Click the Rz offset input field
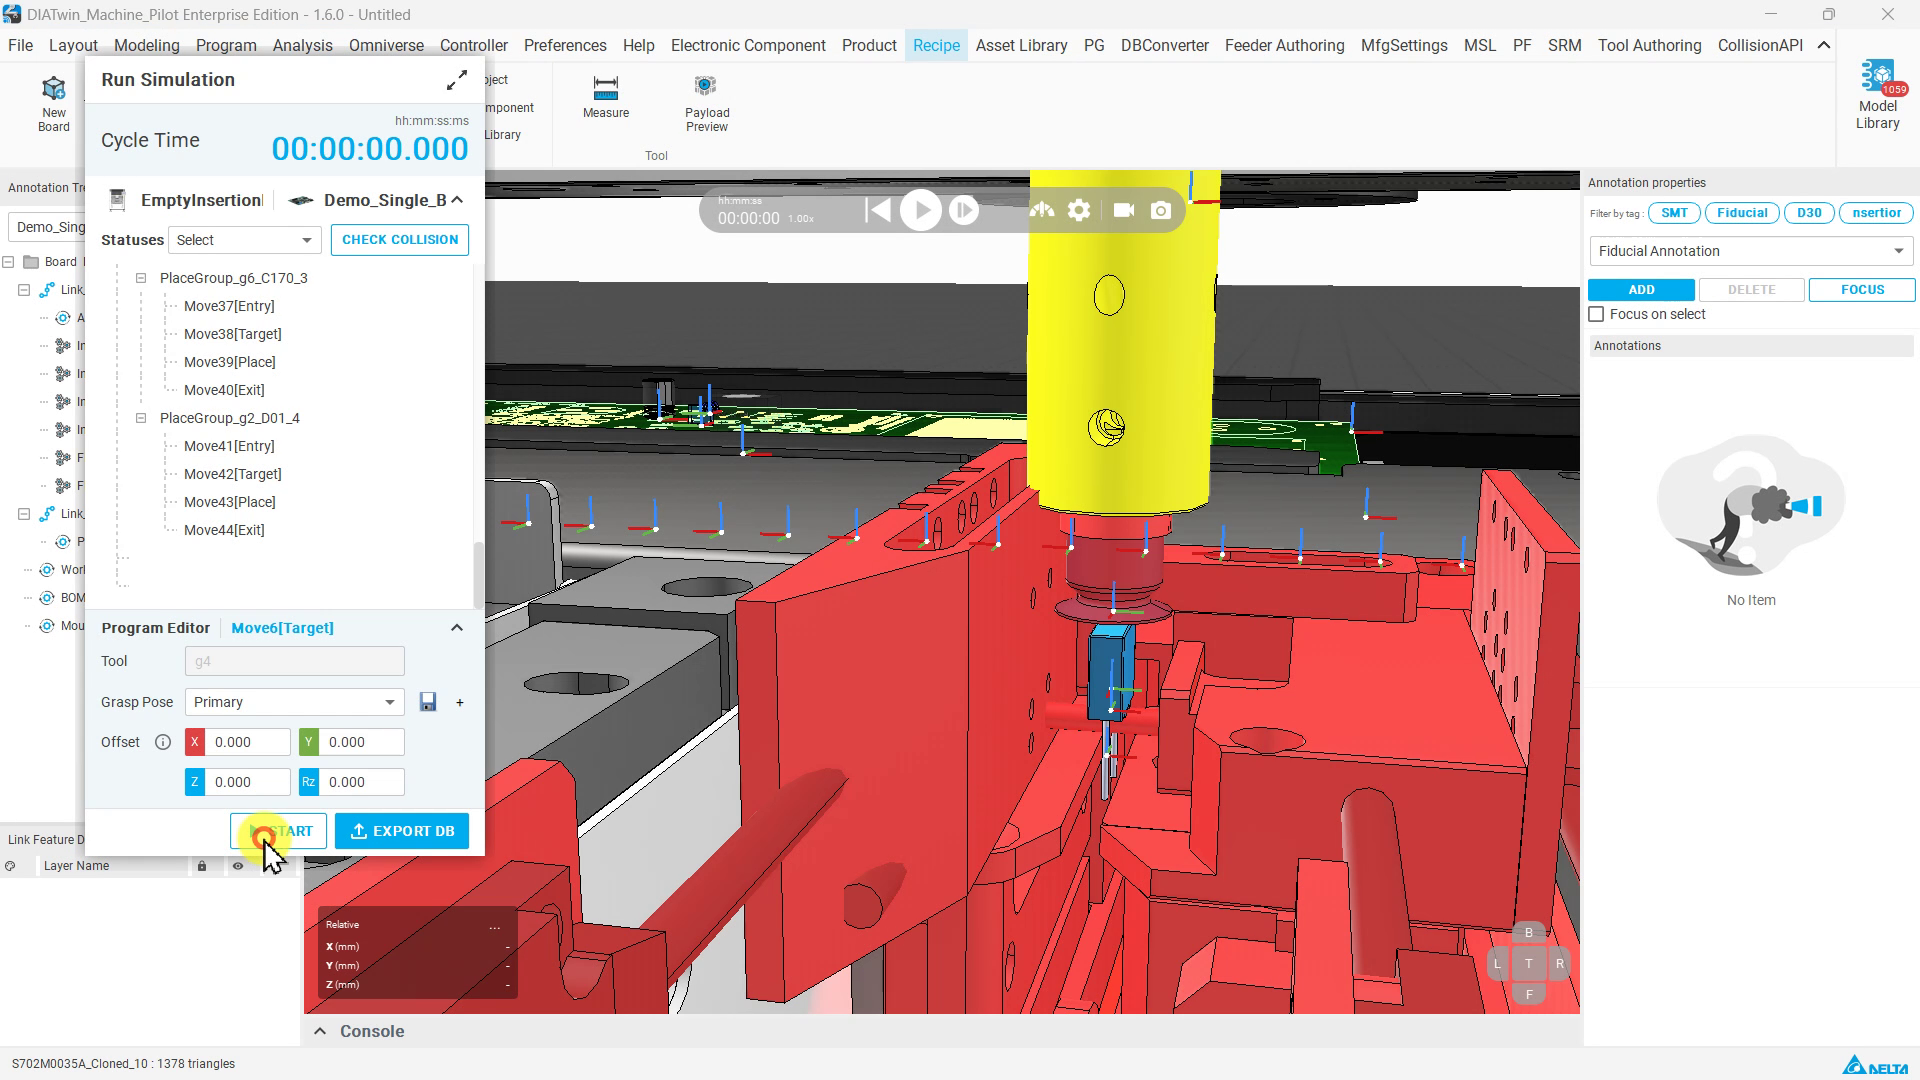Image resolution: width=1920 pixels, height=1080 pixels. (362, 782)
